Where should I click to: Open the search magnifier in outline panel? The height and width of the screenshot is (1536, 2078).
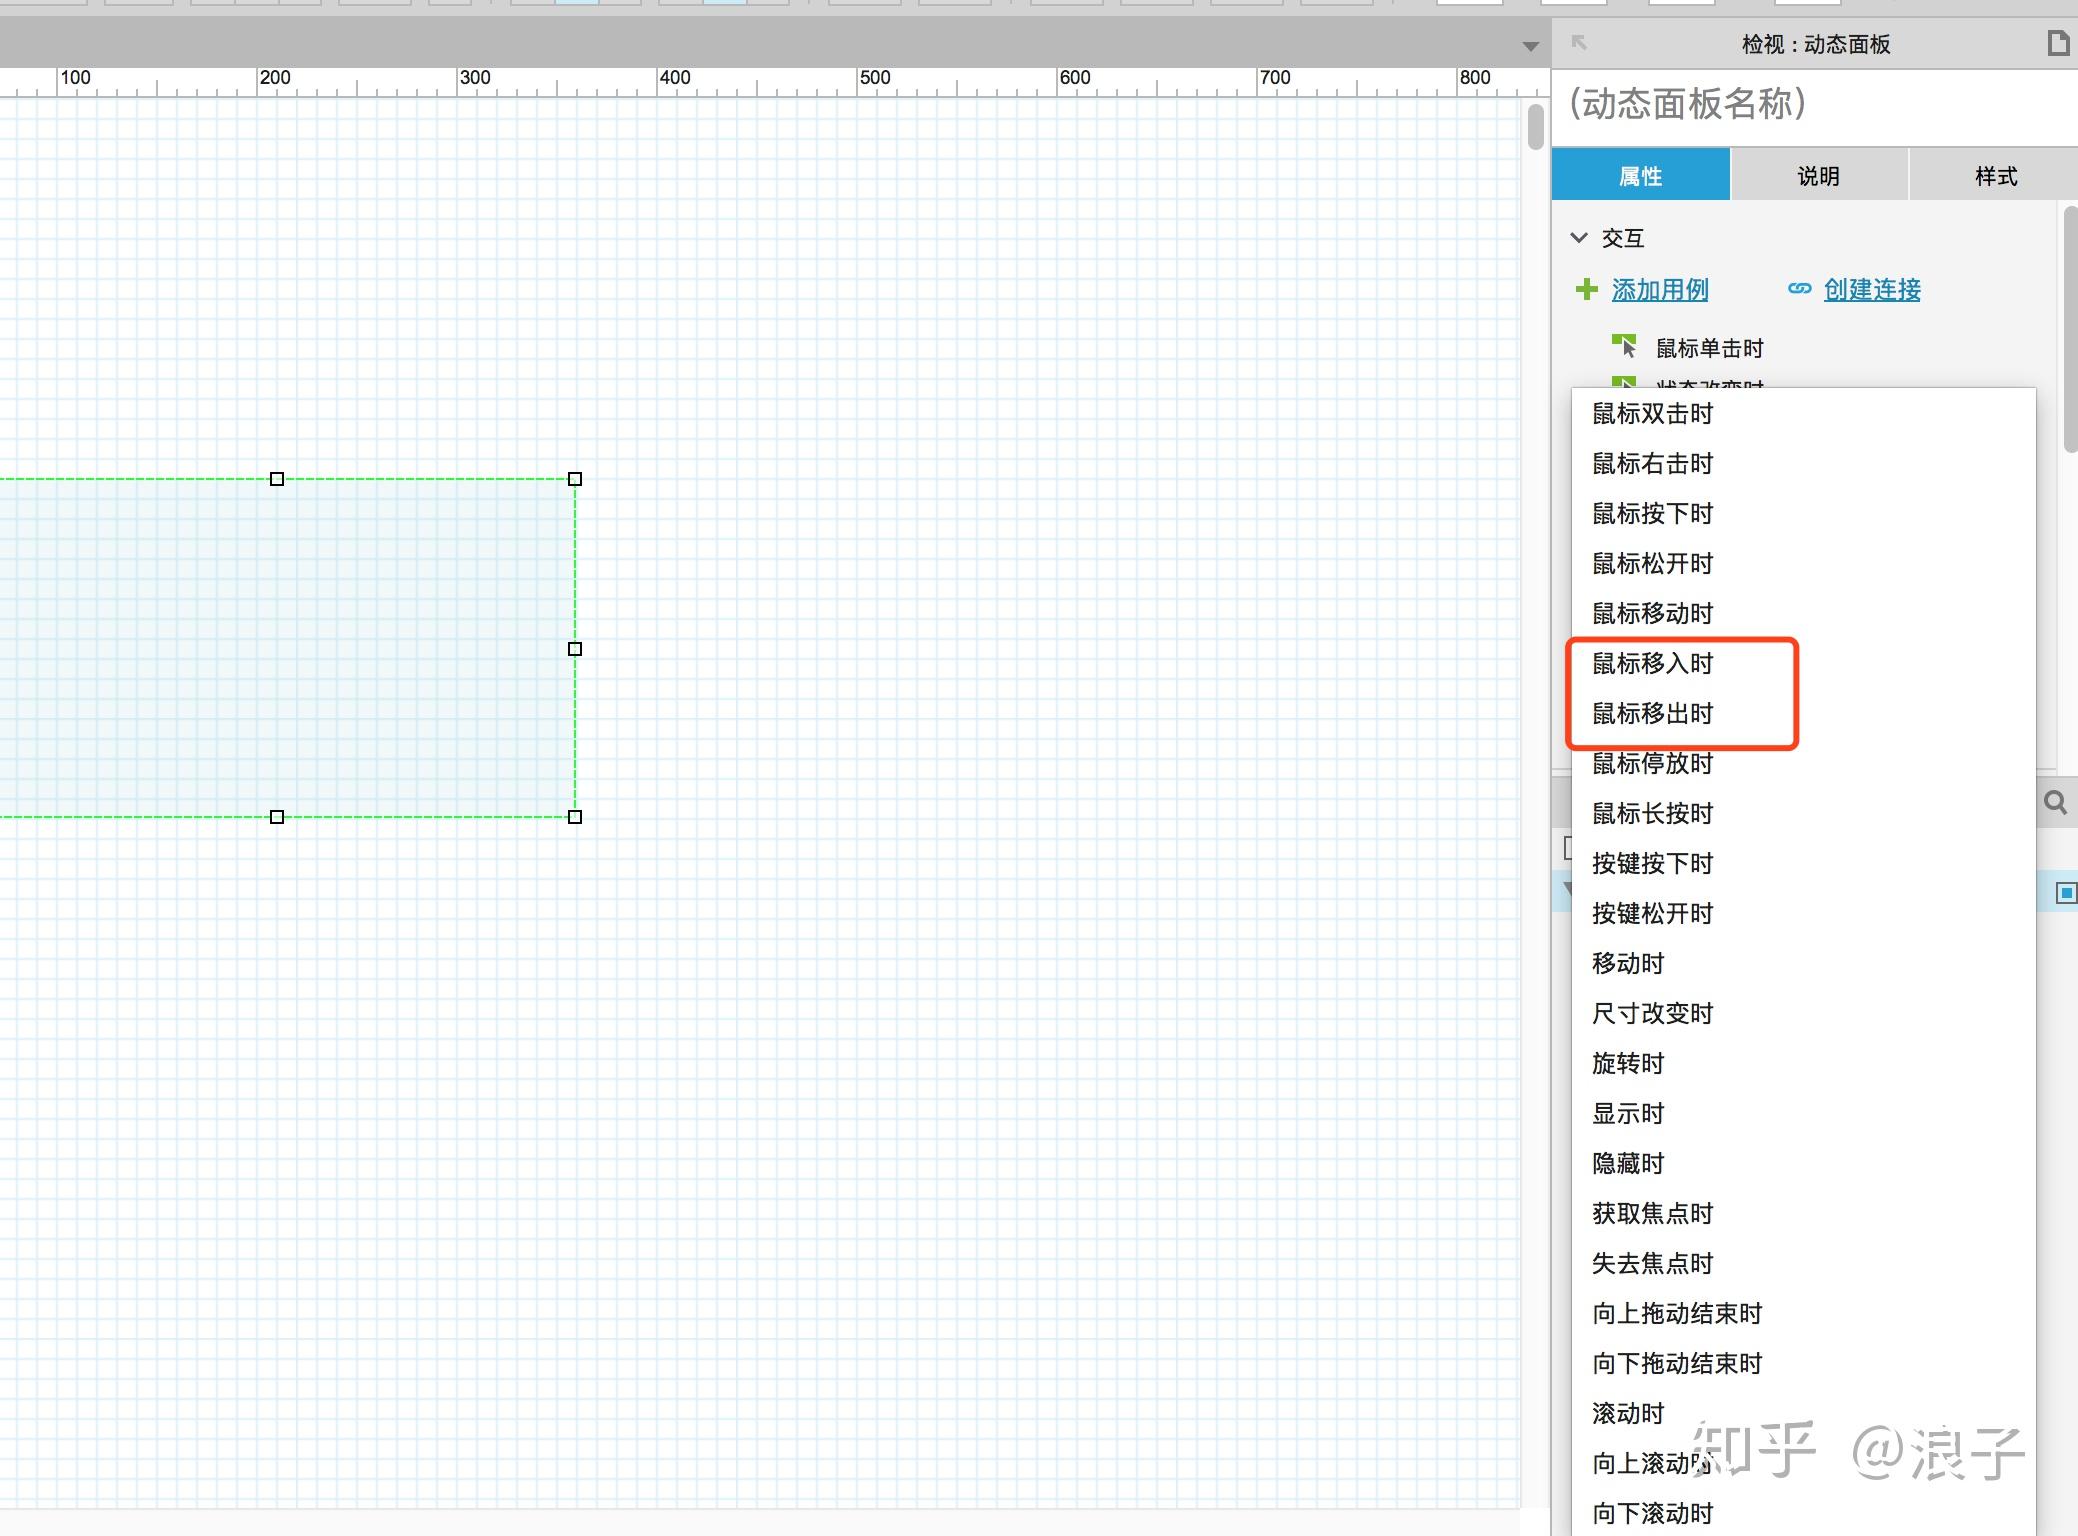[2055, 802]
